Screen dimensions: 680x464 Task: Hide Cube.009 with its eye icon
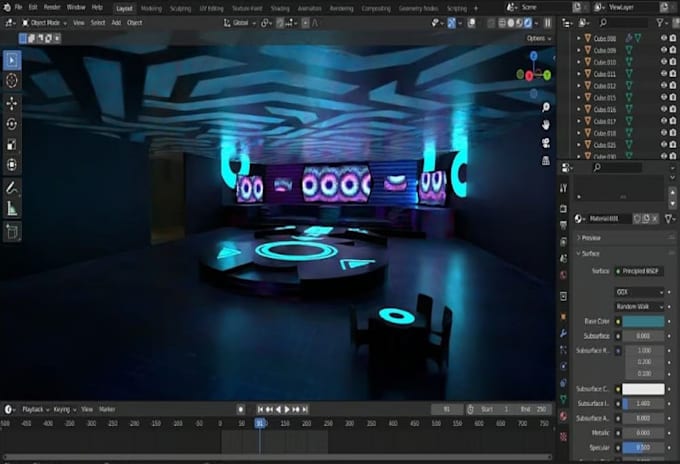(663, 50)
